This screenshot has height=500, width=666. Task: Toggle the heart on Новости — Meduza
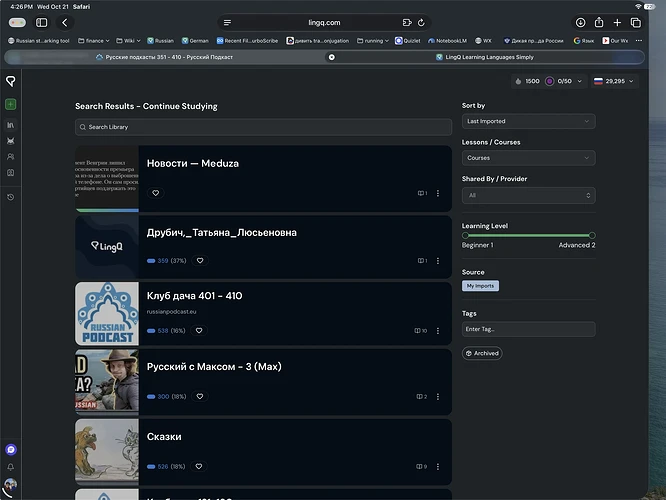coord(155,193)
